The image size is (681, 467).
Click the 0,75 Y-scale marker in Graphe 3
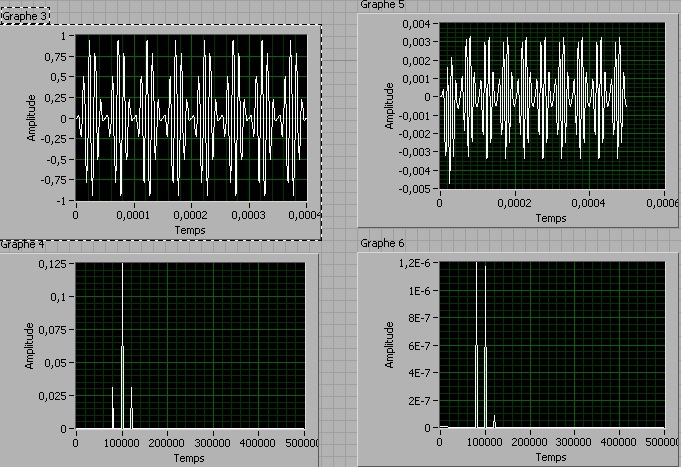(55, 57)
